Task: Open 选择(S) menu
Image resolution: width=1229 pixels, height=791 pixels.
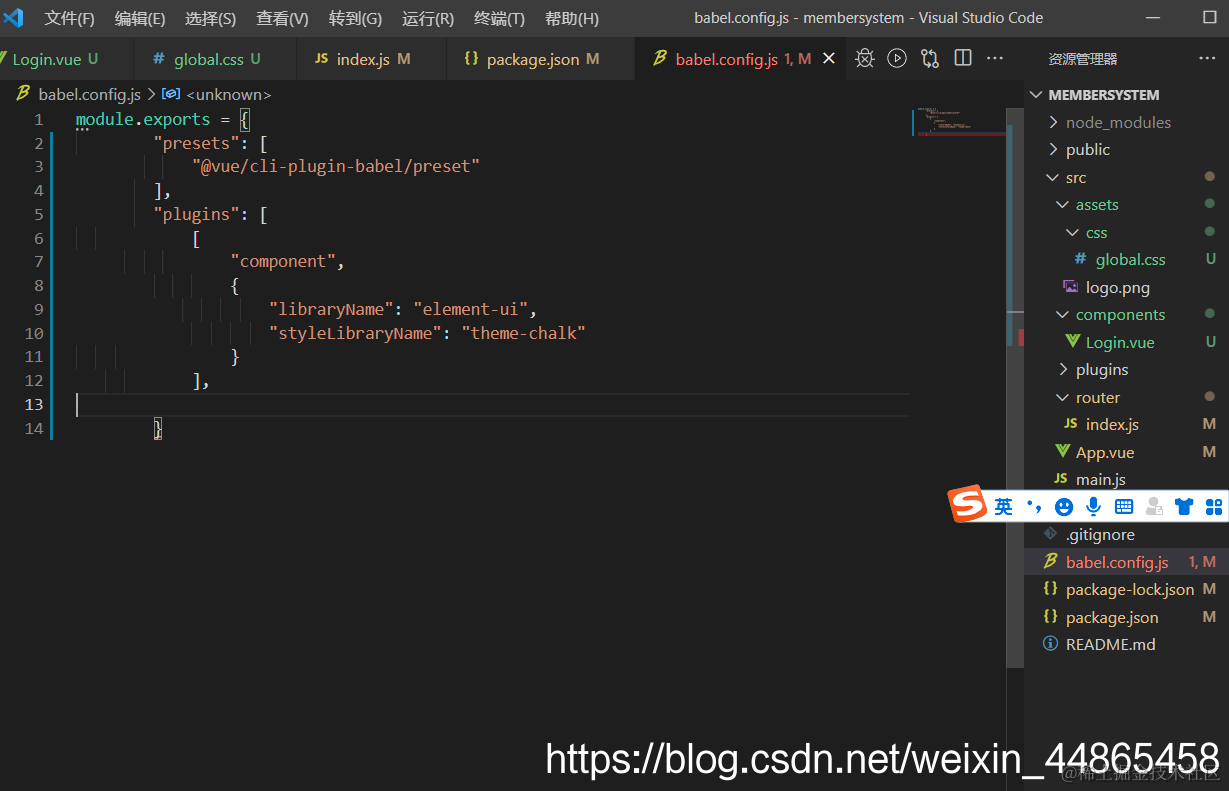Action: 211,18
